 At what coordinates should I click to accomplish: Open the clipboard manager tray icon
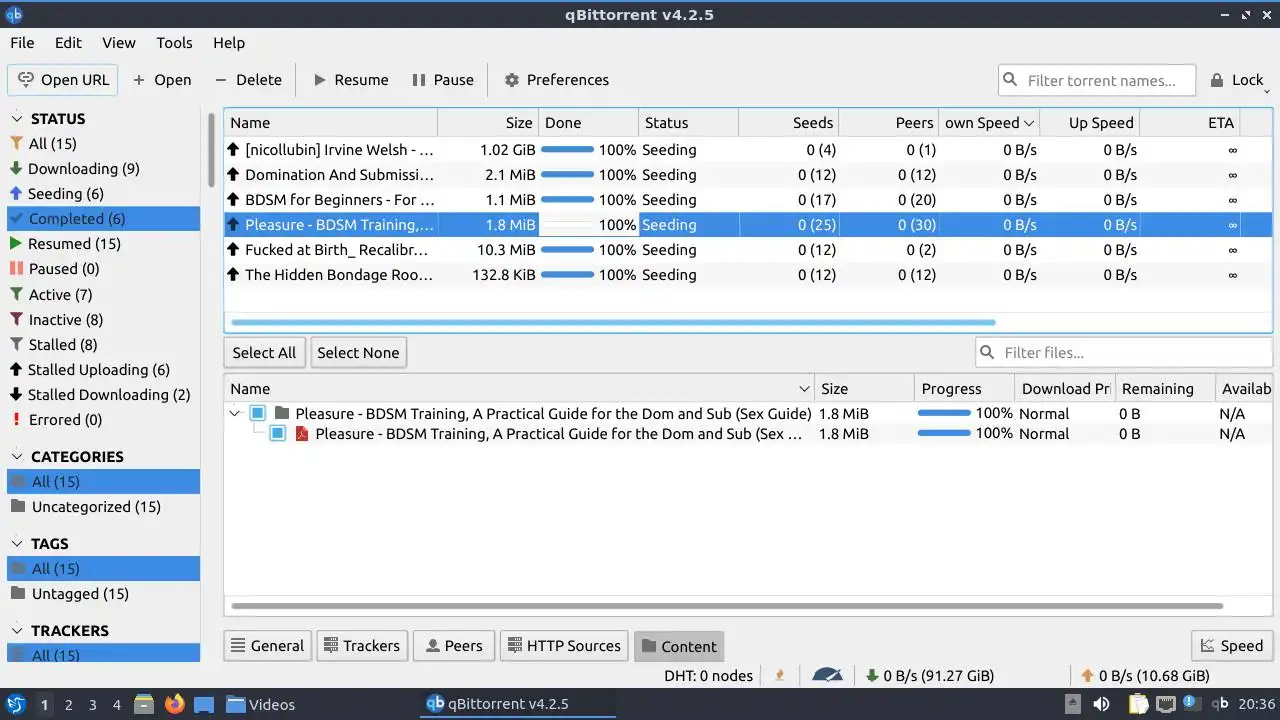pos(1137,704)
